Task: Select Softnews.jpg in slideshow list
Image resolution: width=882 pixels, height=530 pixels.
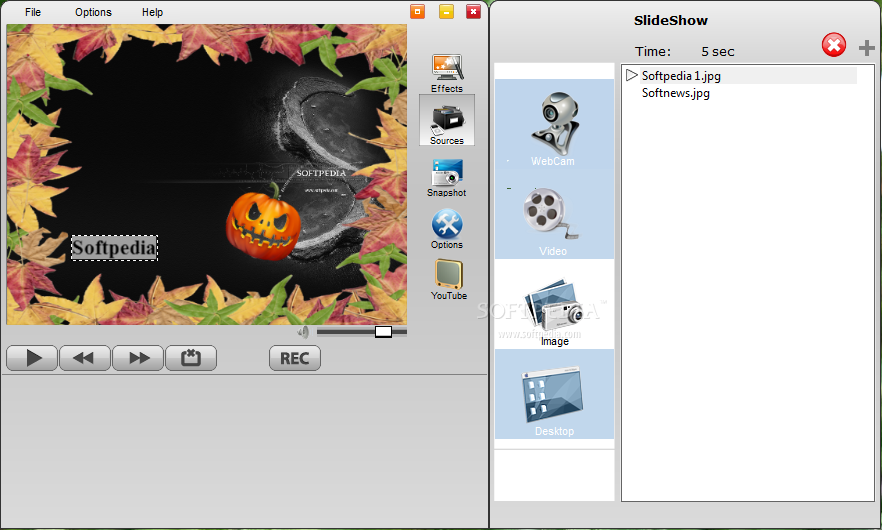Action: 676,93
